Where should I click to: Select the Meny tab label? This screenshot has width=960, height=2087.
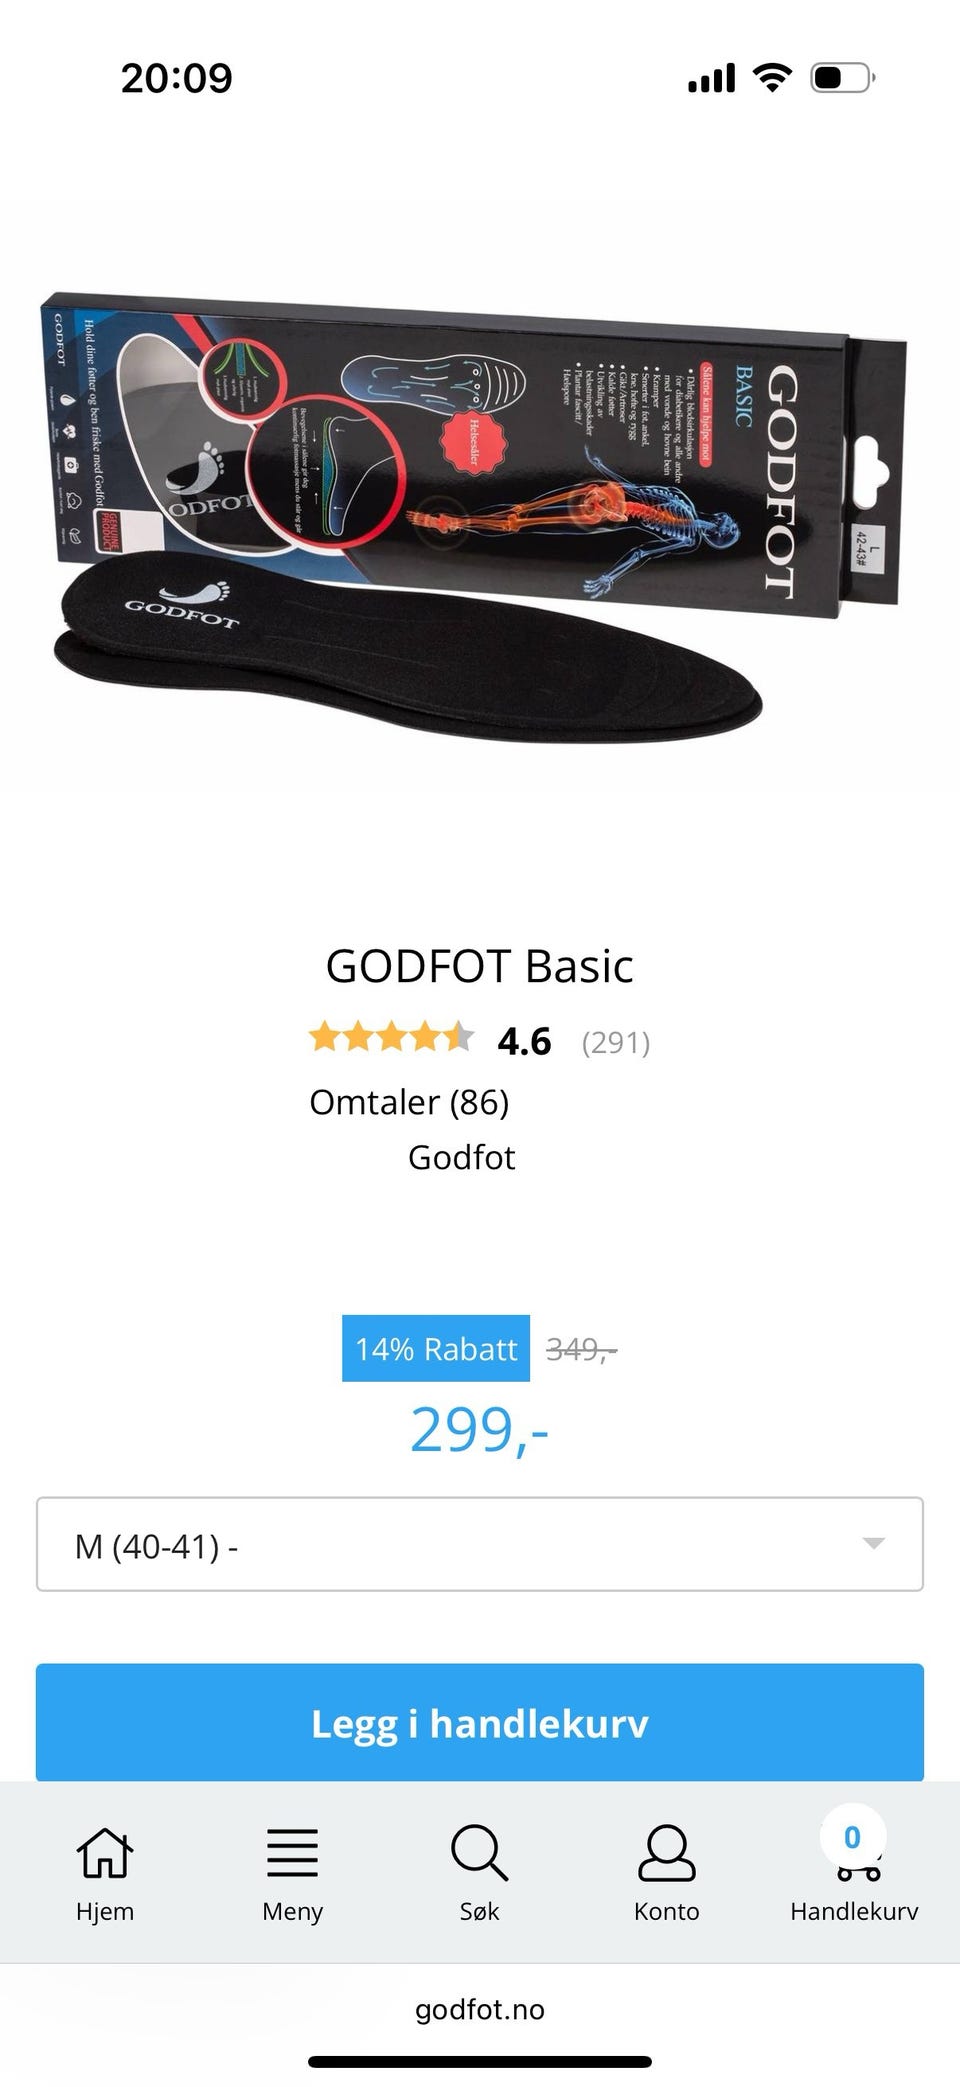(292, 1911)
